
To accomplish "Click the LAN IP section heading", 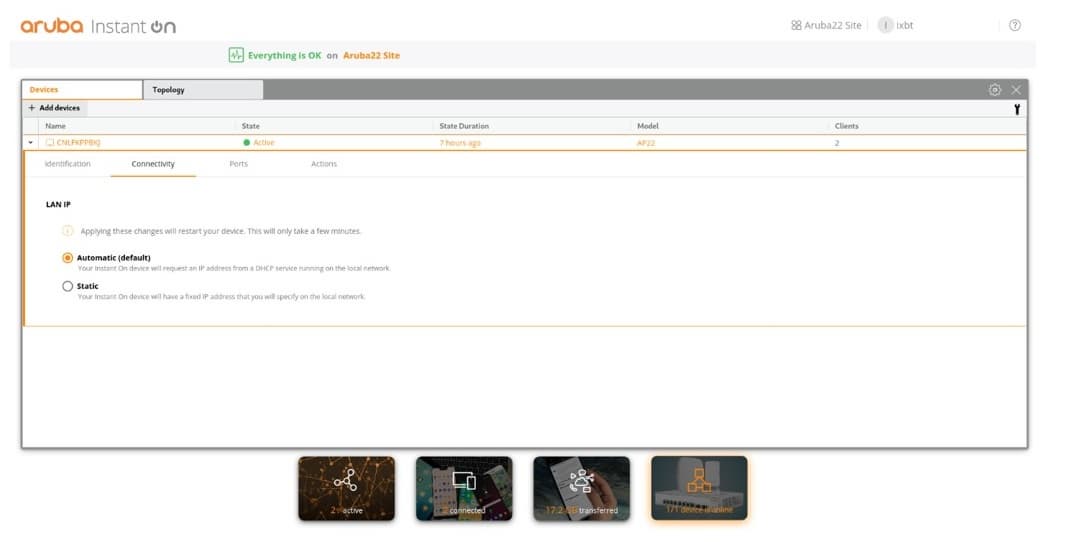I will tap(58, 205).
